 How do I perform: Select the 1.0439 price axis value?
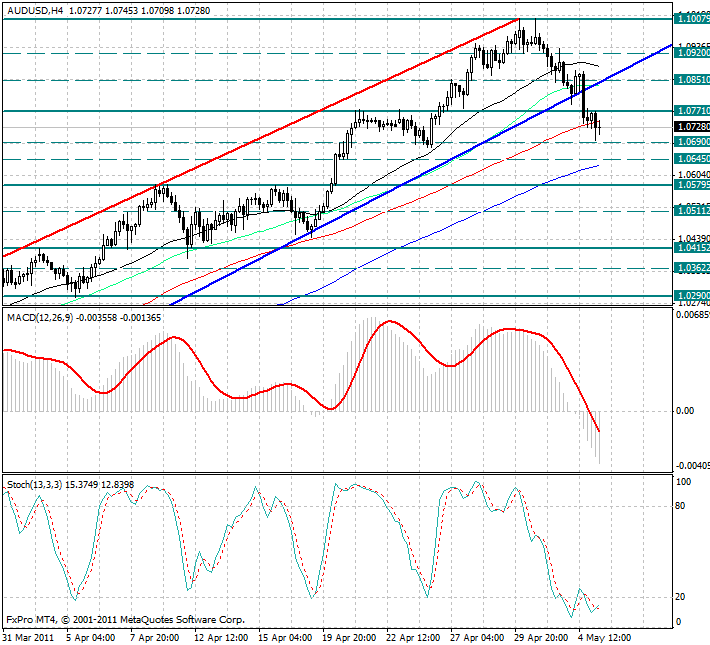(693, 238)
